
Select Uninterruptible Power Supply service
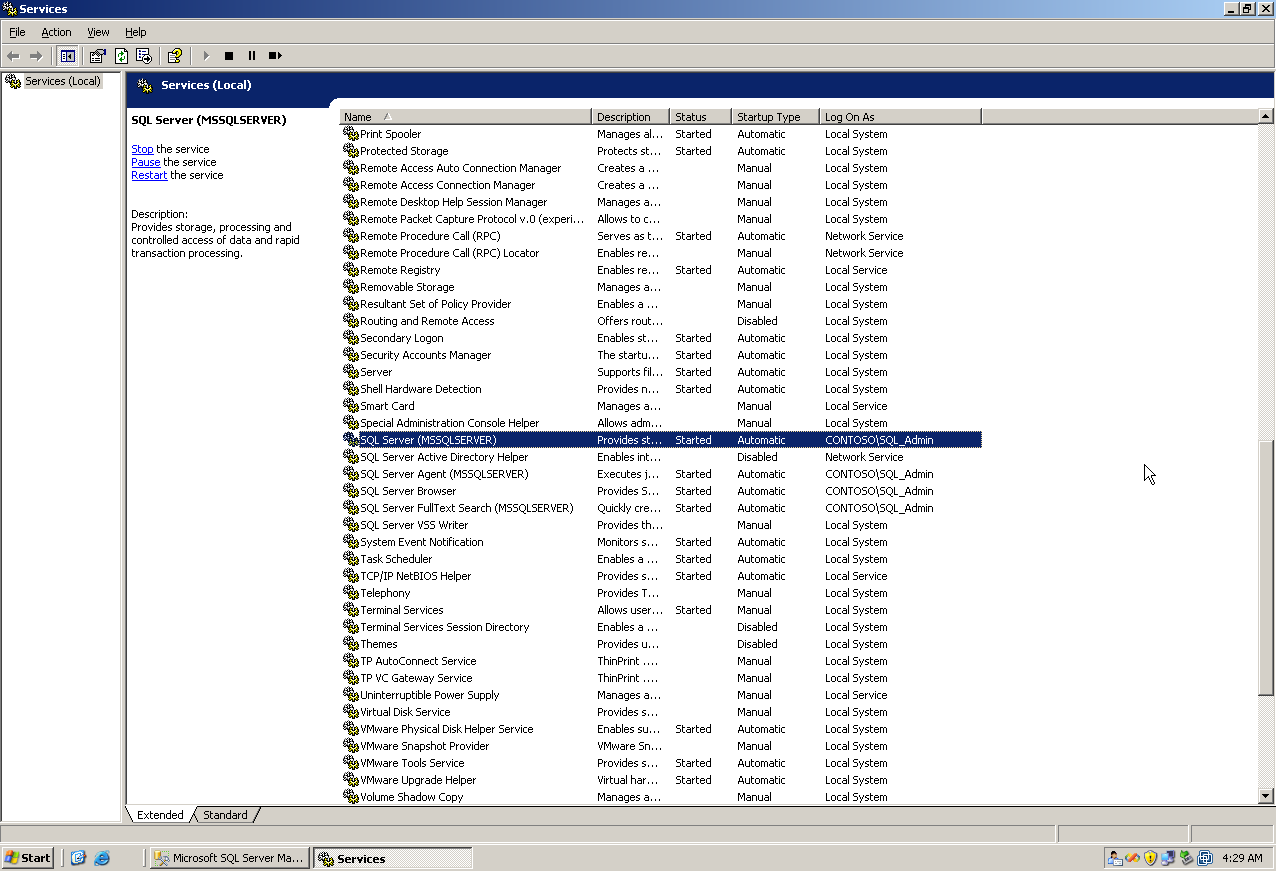[429, 695]
